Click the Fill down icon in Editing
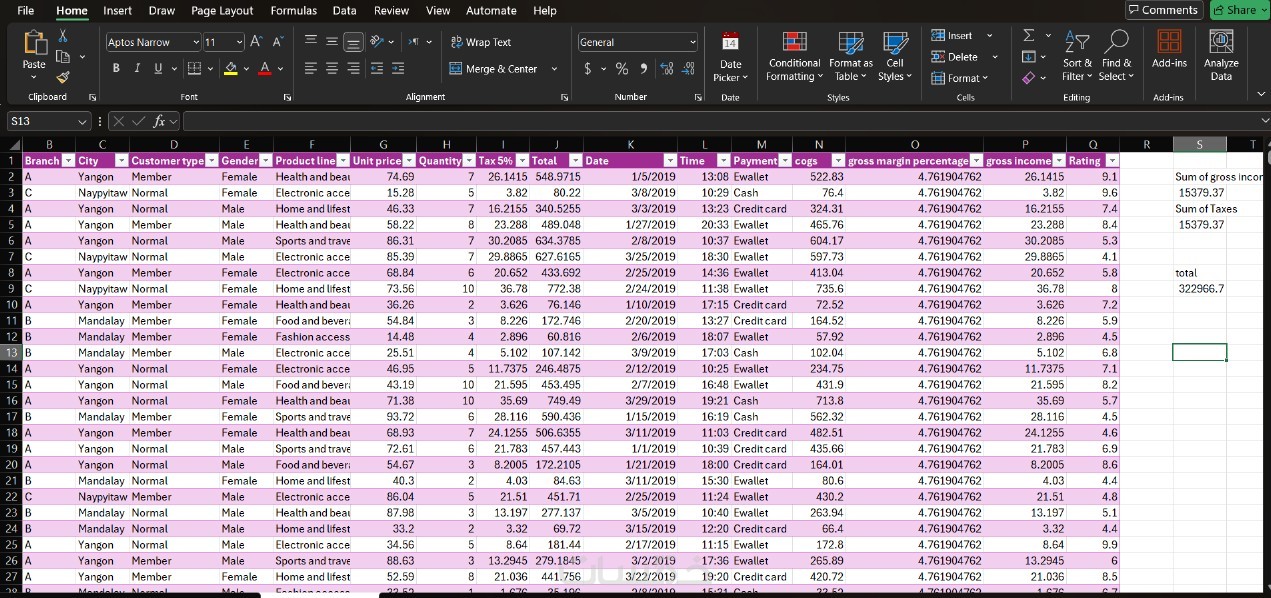The image size is (1271, 598). pos(1029,56)
